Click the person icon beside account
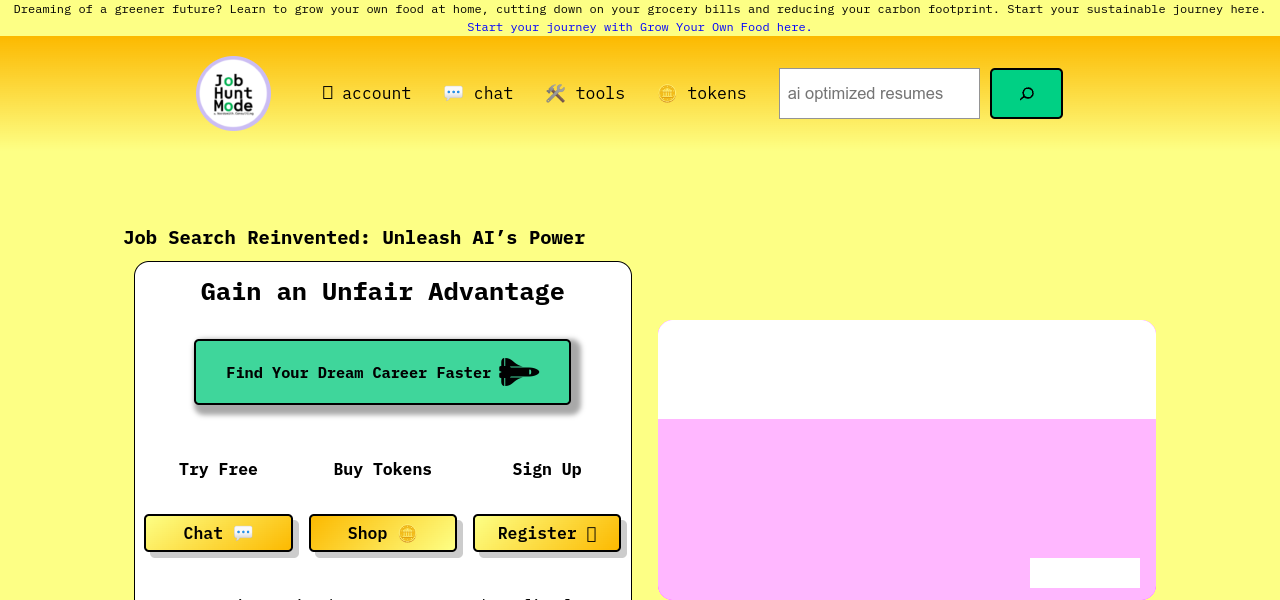The height and width of the screenshot is (600, 1280). coord(327,93)
